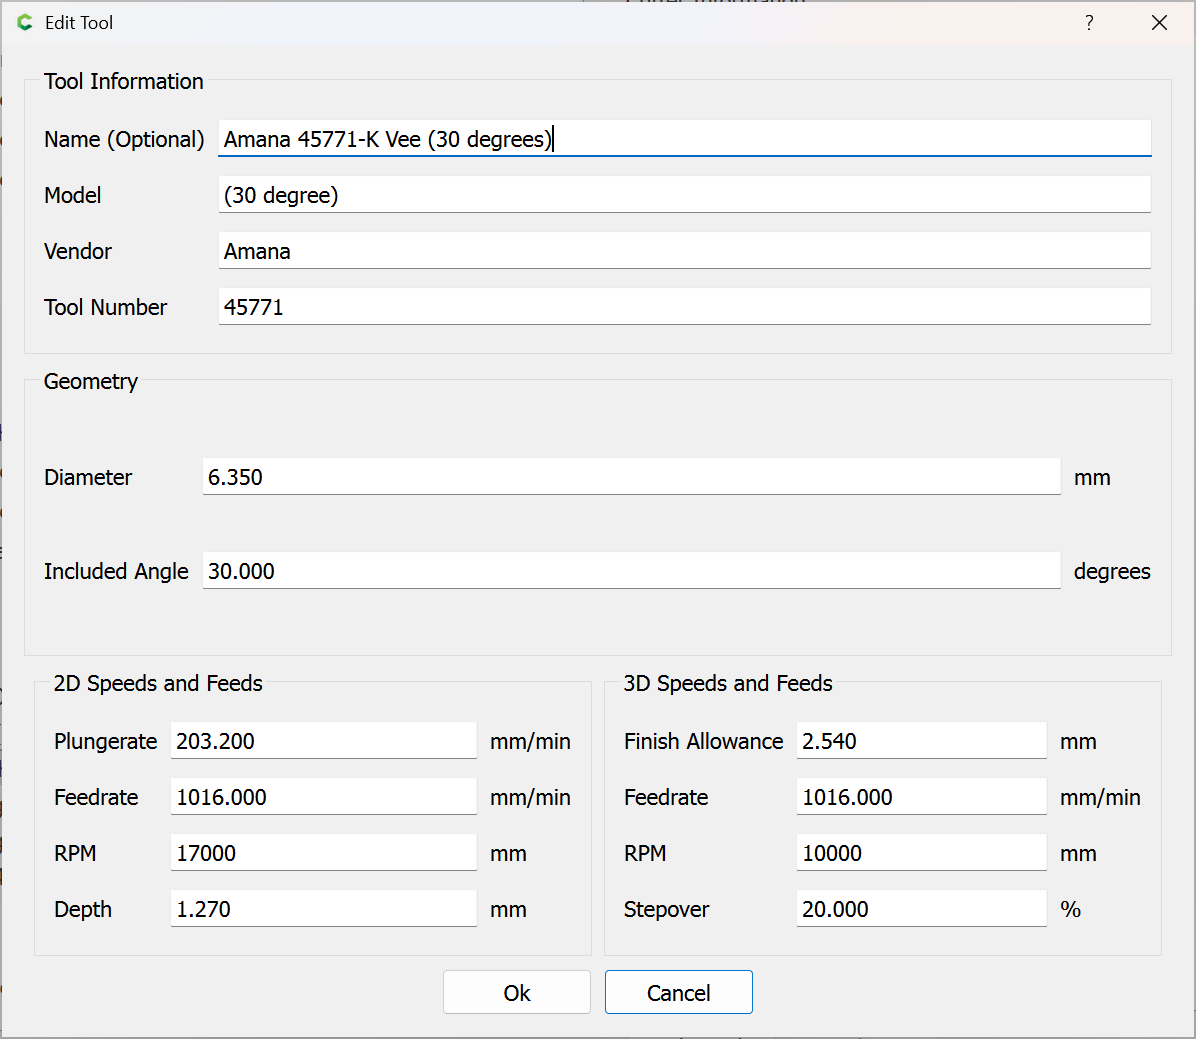The height and width of the screenshot is (1039, 1196).
Task: Adjust the Stepover percentage field
Action: pyautogui.click(x=921, y=909)
